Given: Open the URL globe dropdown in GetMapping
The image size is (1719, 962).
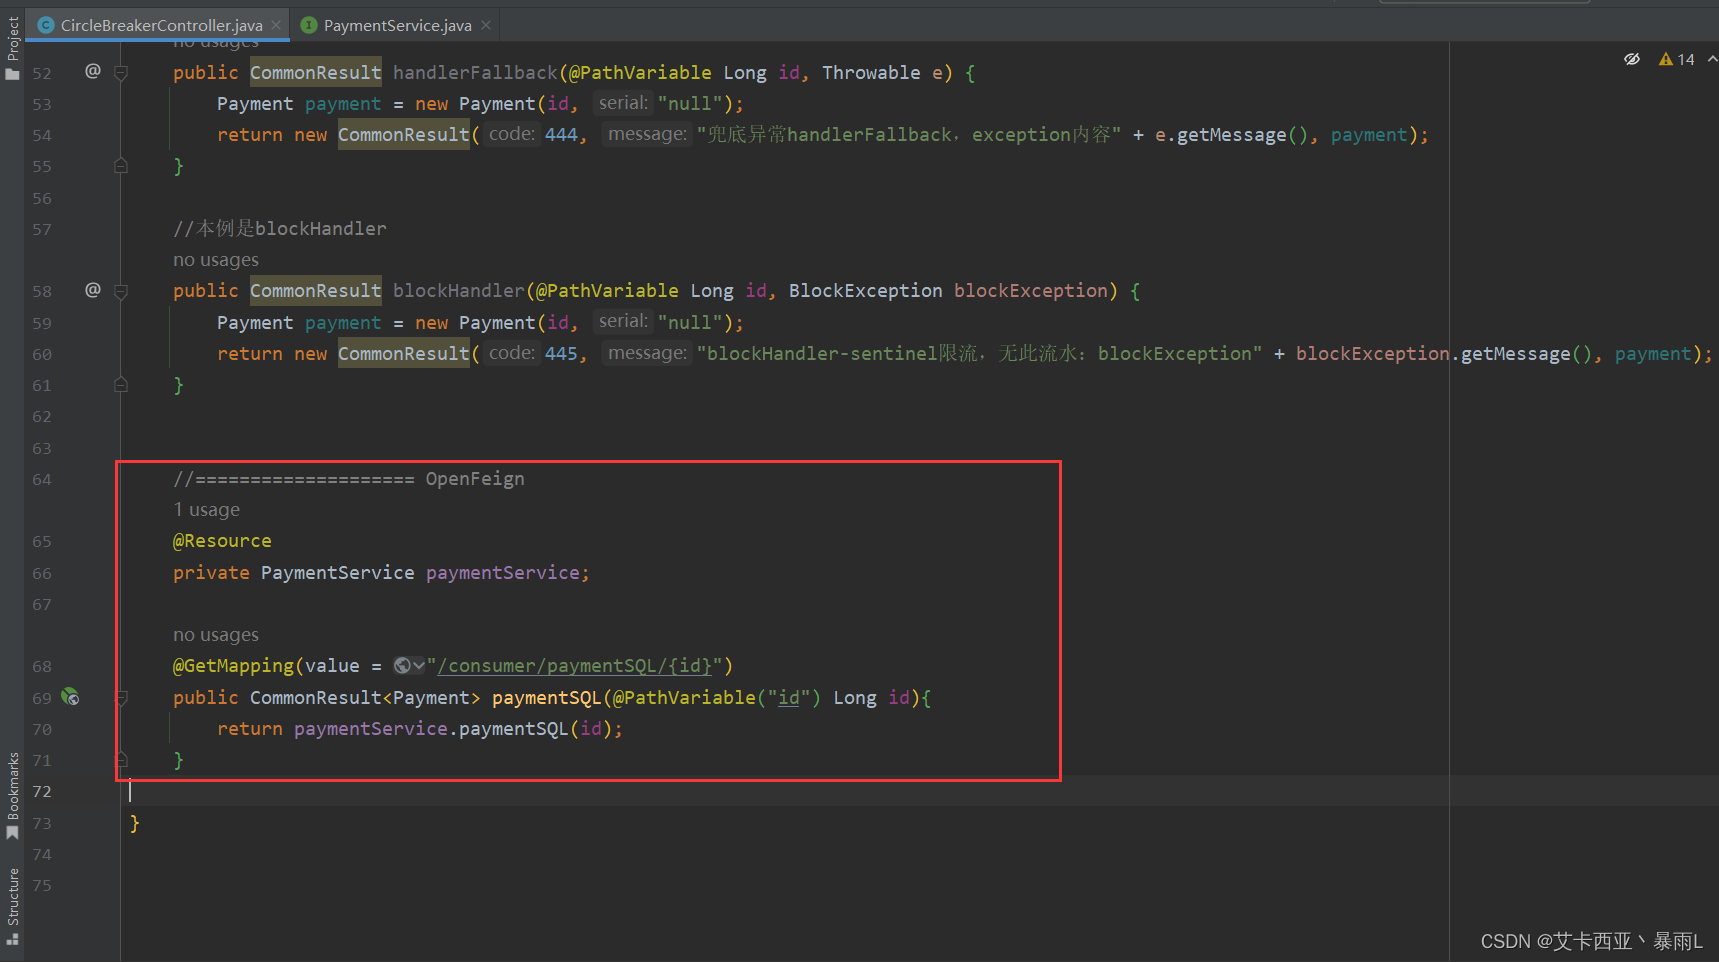Looking at the screenshot, I should (408, 666).
